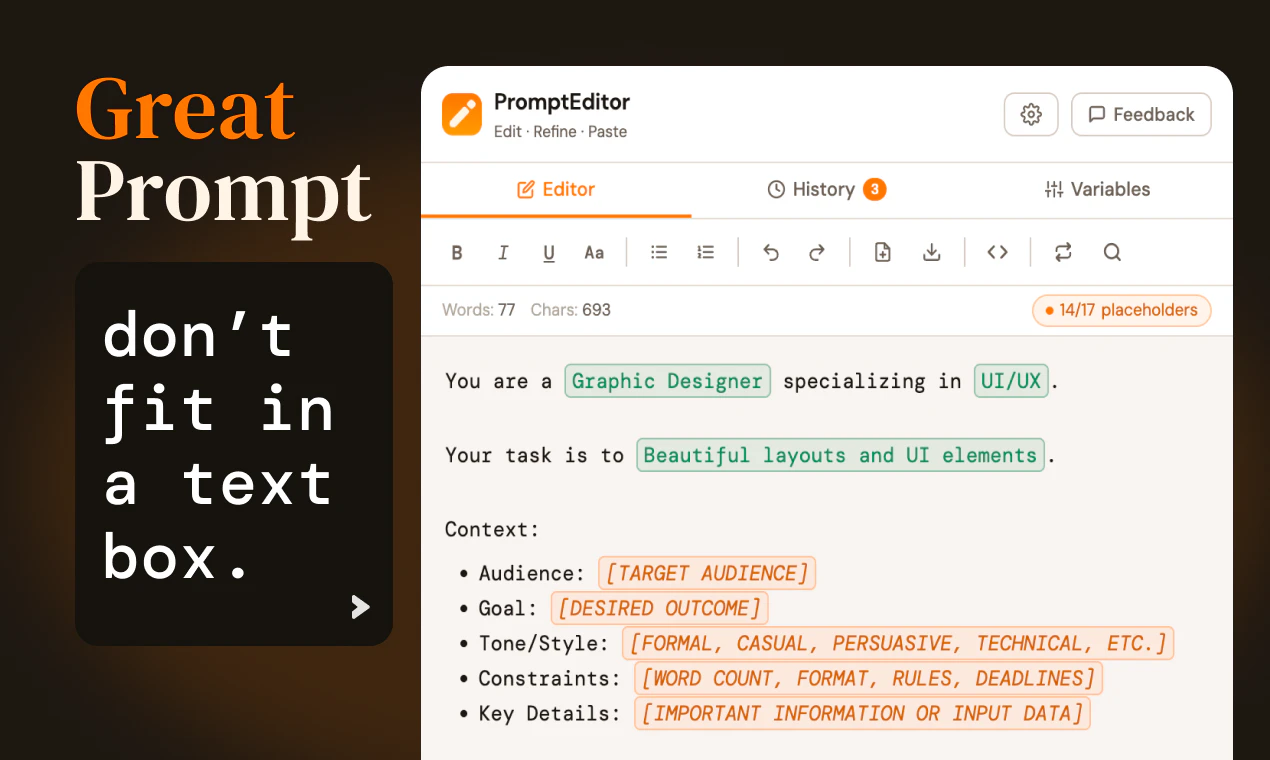Viewport: 1270px width, 760px height.
Task: Click the Audience: bullet label
Action: 532,573
